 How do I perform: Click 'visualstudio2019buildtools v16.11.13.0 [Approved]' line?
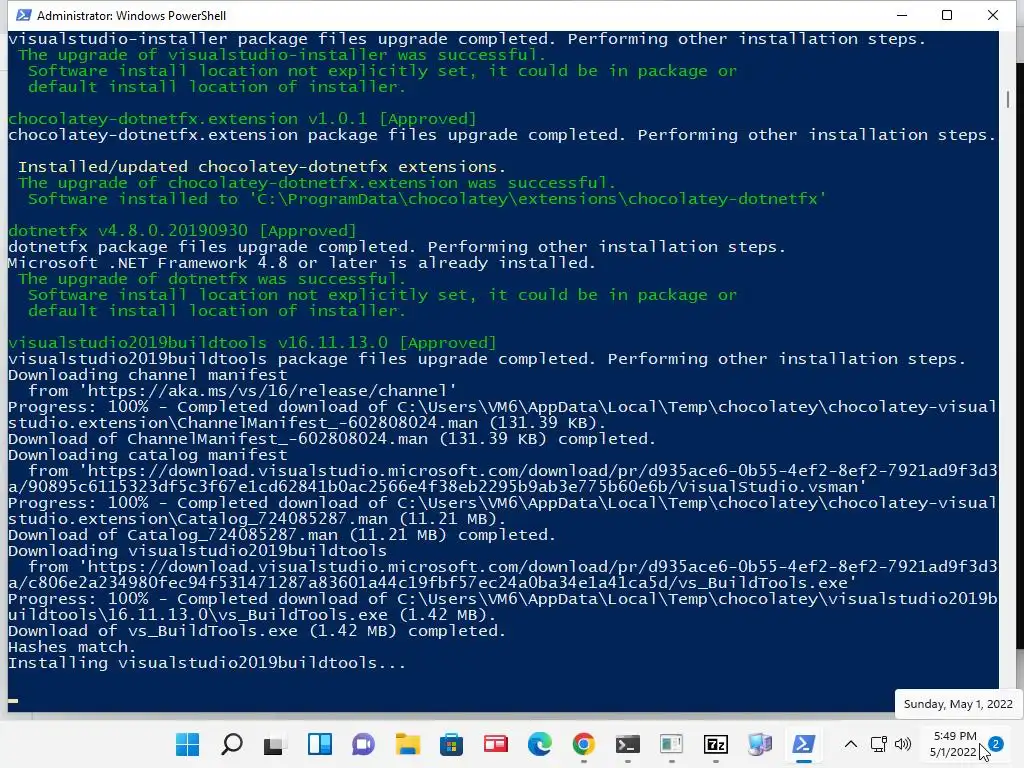(252, 343)
